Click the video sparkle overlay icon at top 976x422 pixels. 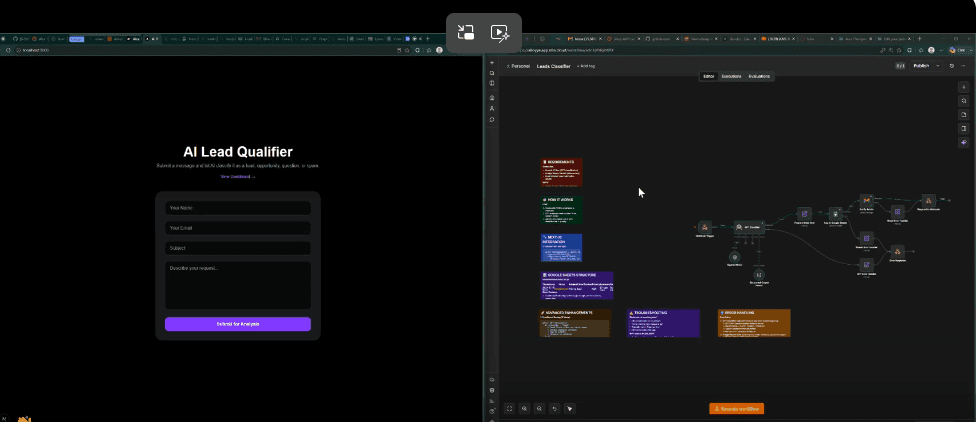coord(500,32)
